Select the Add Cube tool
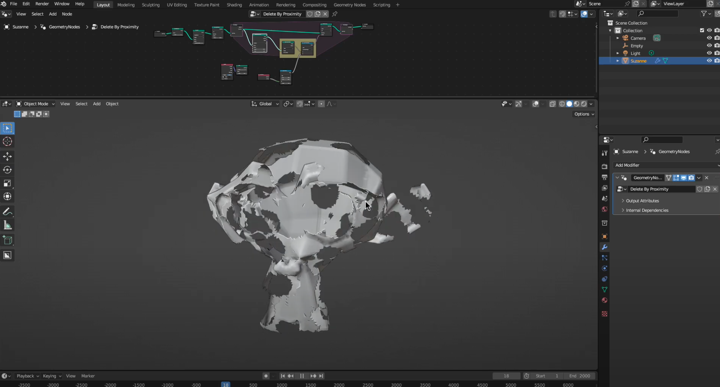Screen dimensions: 720x387 click(x=7, y=240)
